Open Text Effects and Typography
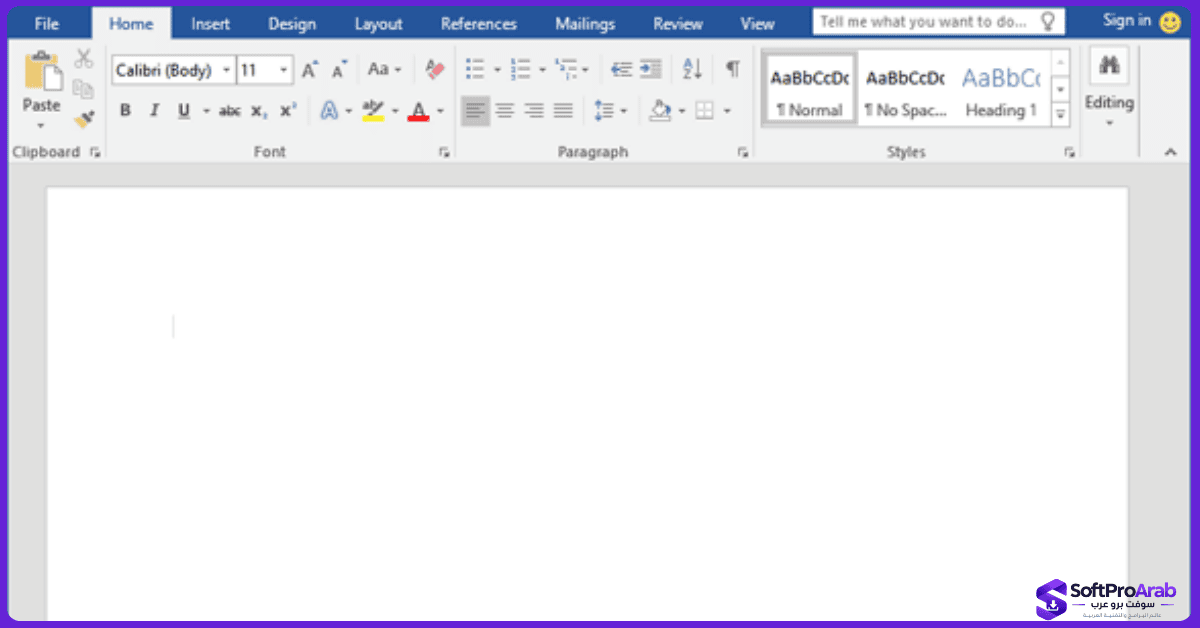Viewport: 1200px width, 628px height. (x=329, y=111)
